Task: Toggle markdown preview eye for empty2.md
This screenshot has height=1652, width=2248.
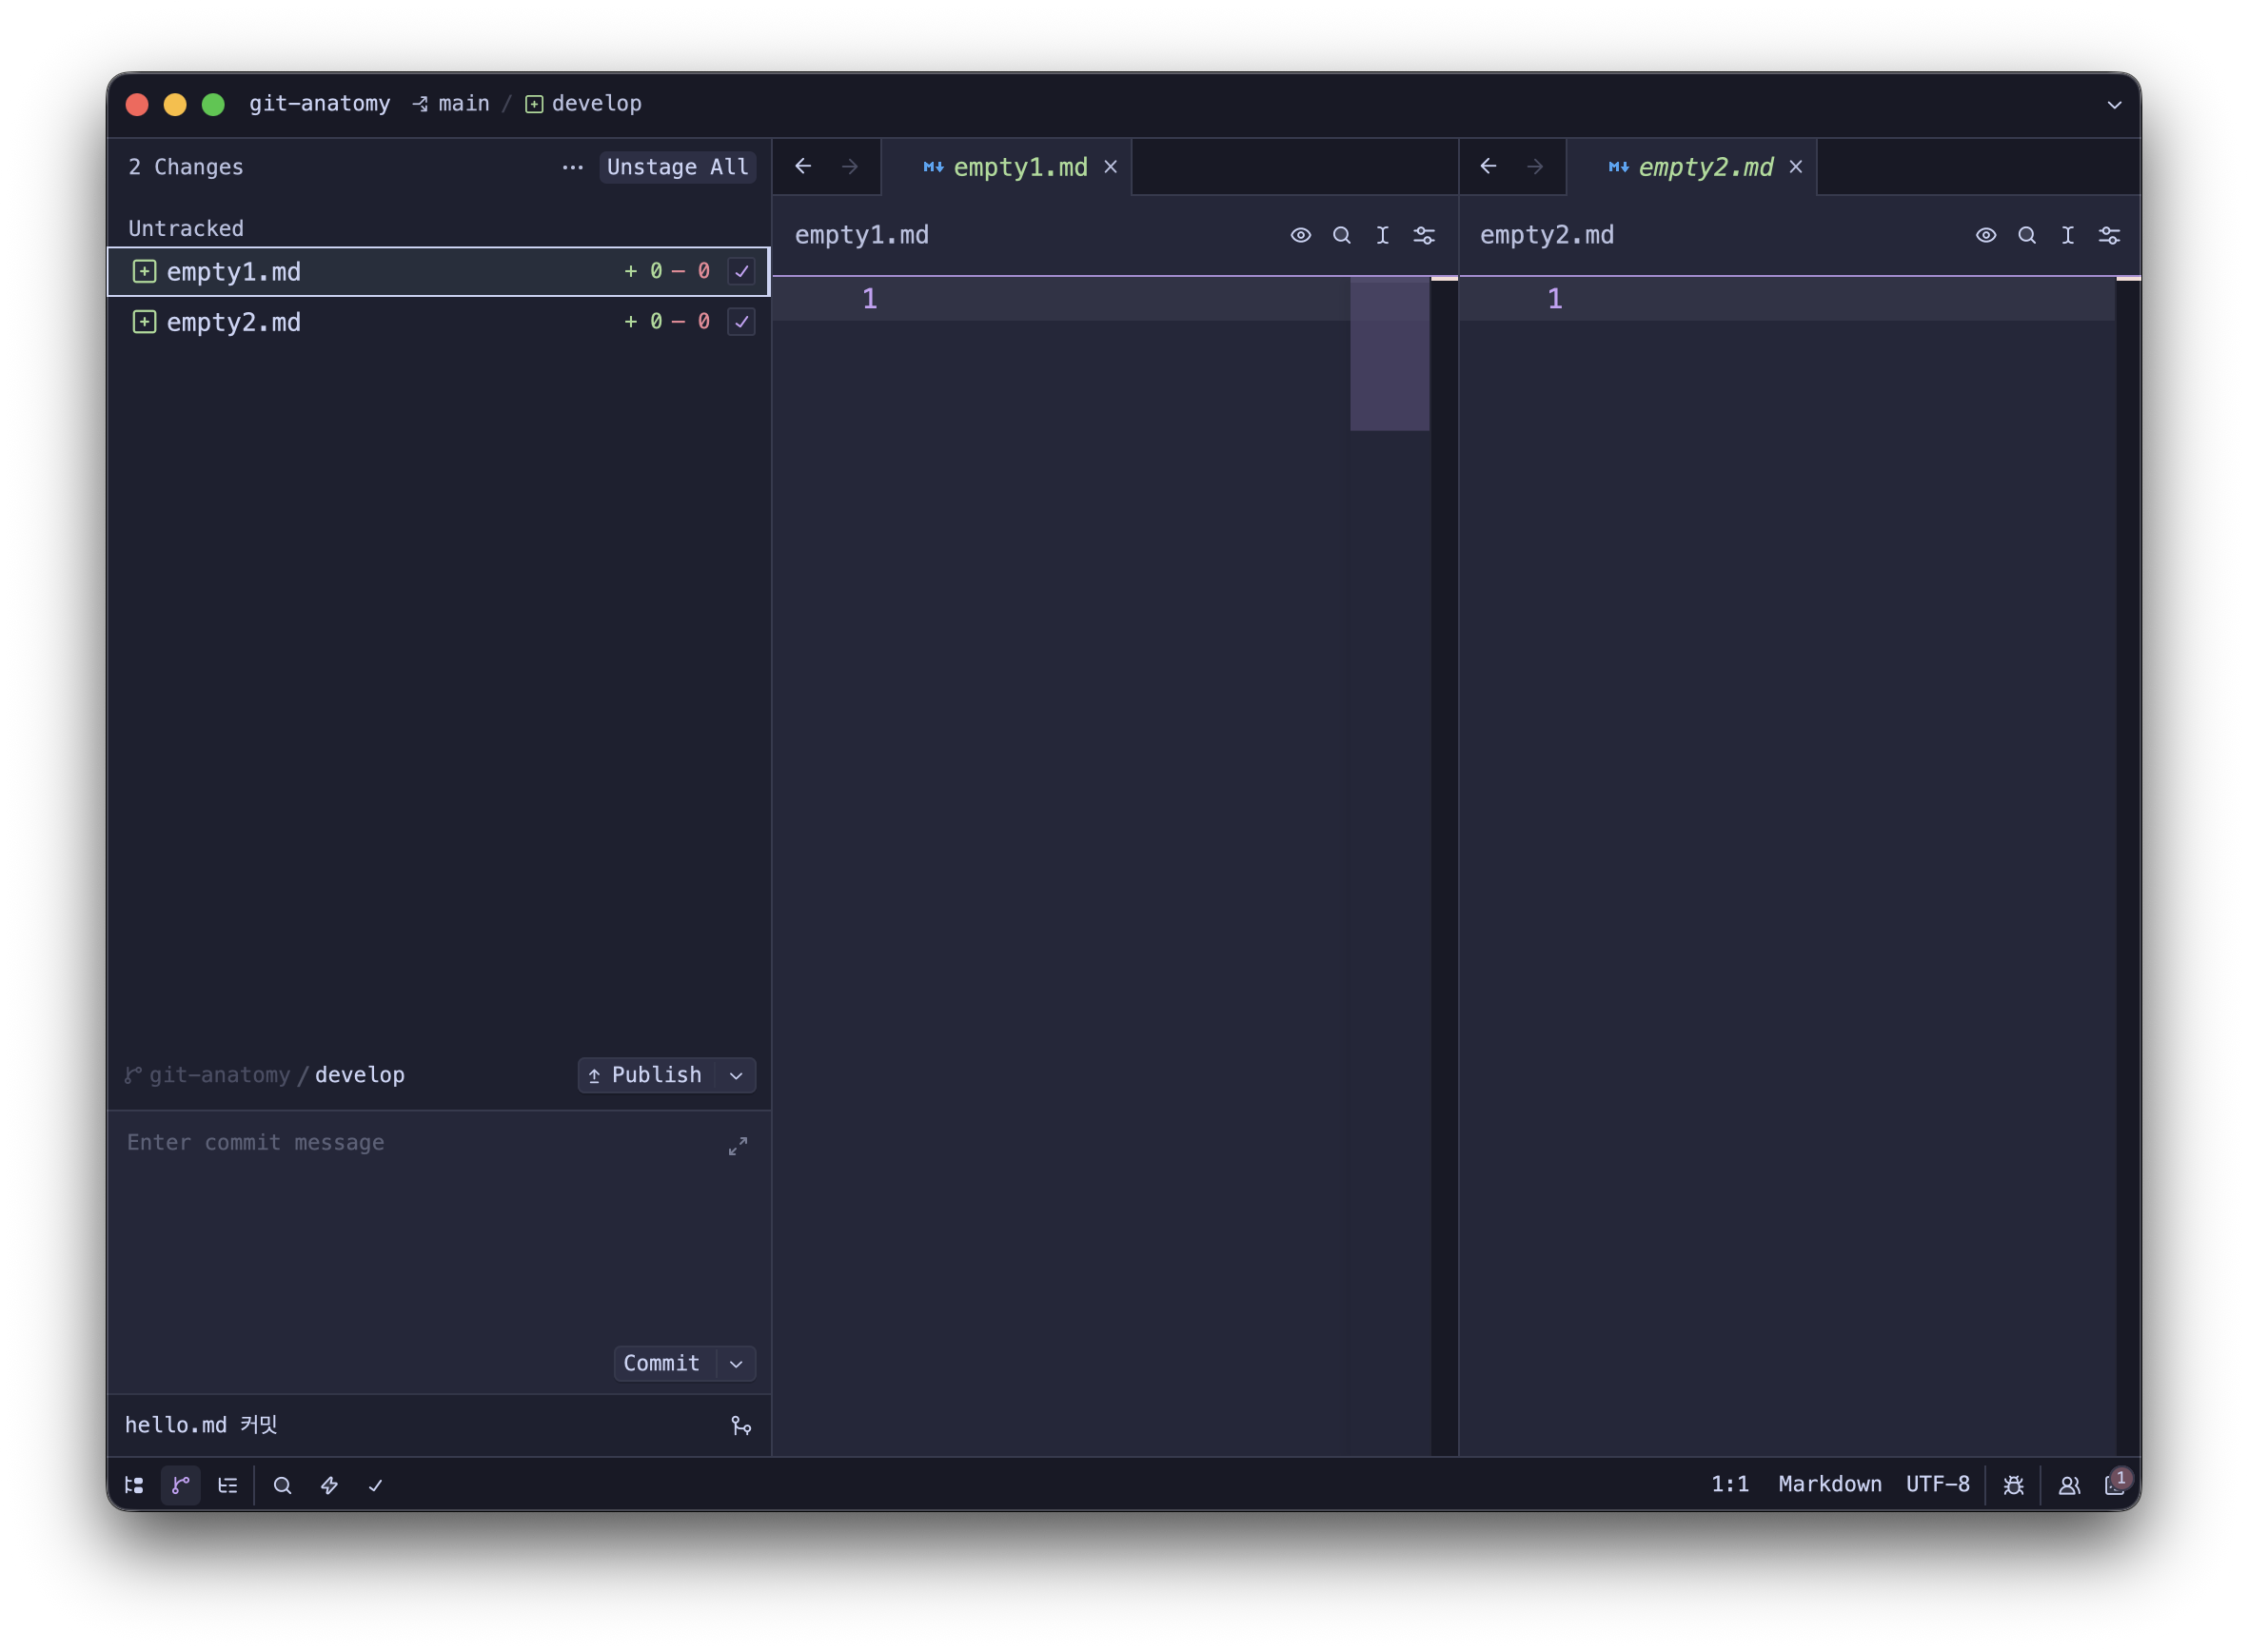Action: (1985, 235)
